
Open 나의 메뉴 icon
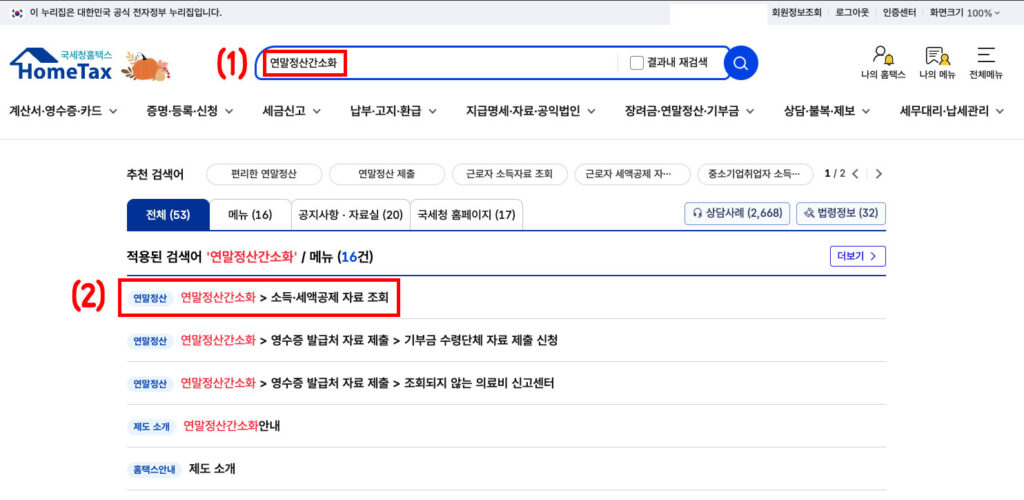937,62
